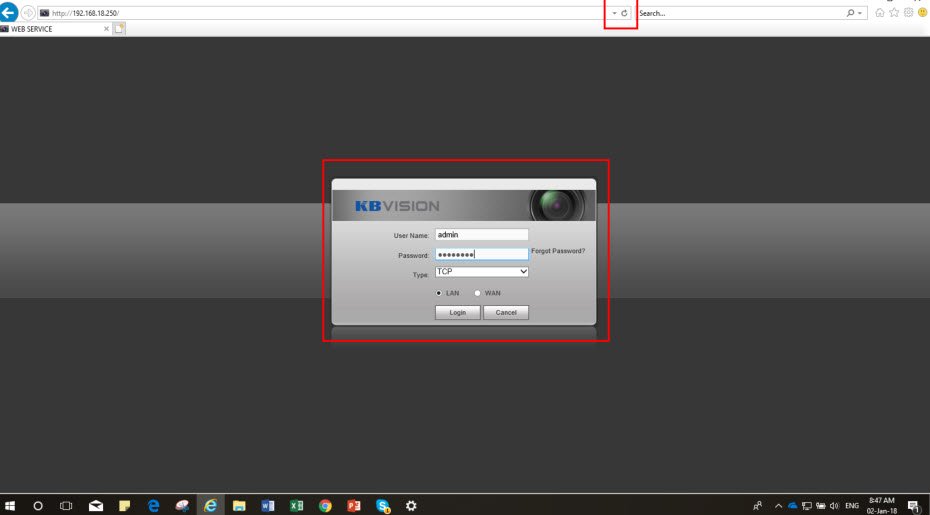Open a new tab in the browser

tap(121, 29)
